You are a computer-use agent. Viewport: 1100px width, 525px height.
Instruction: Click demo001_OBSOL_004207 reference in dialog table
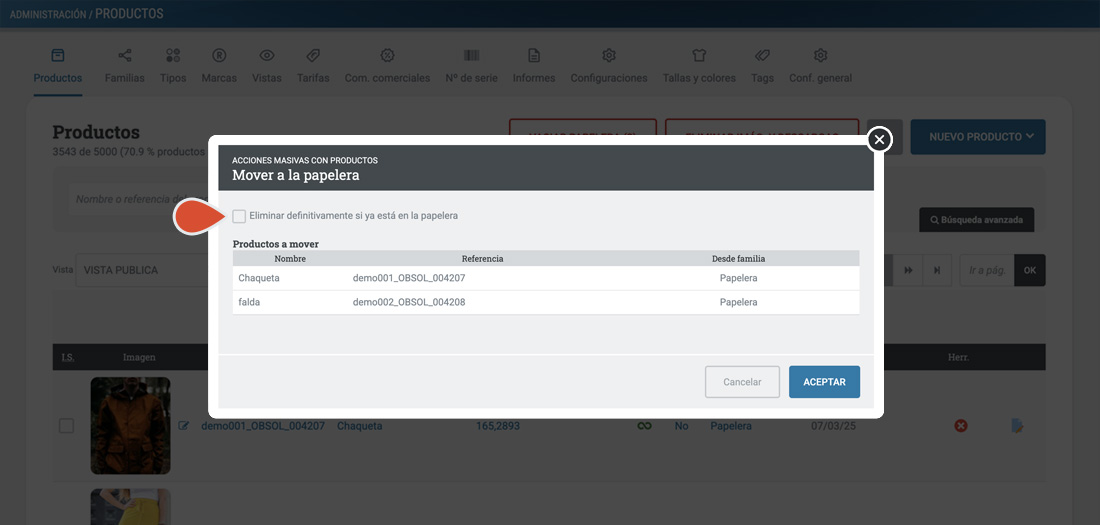[x=409, y=278]
